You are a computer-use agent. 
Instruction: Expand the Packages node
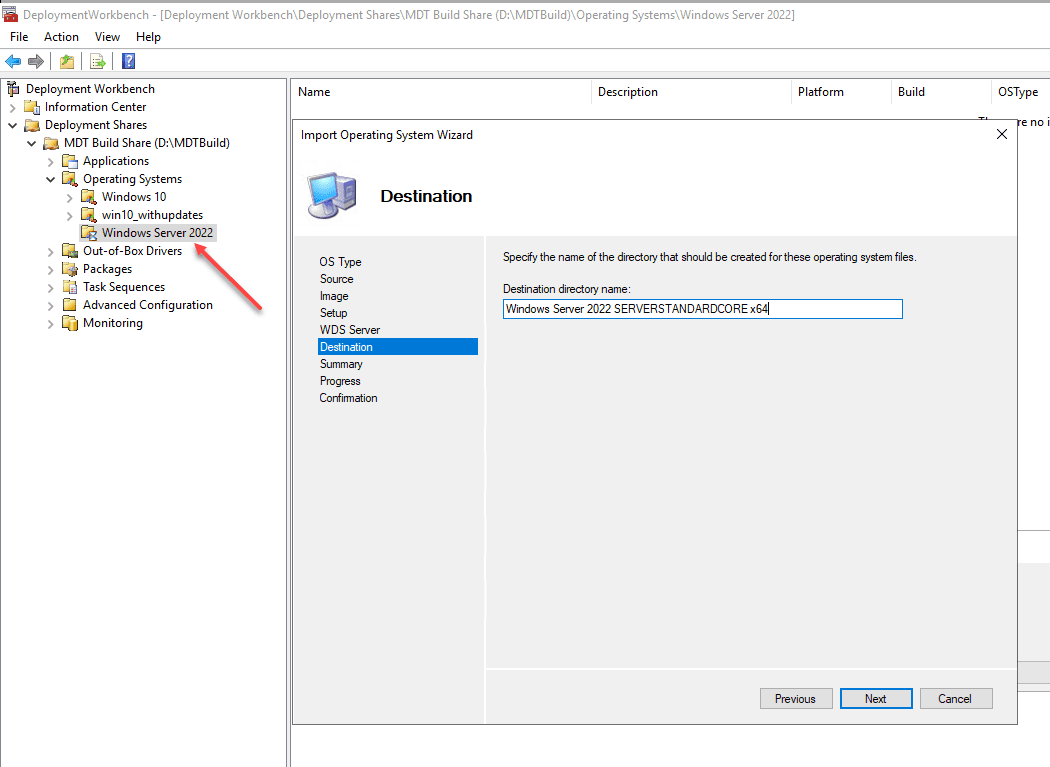pyautogui.click(x=50, y=270)
